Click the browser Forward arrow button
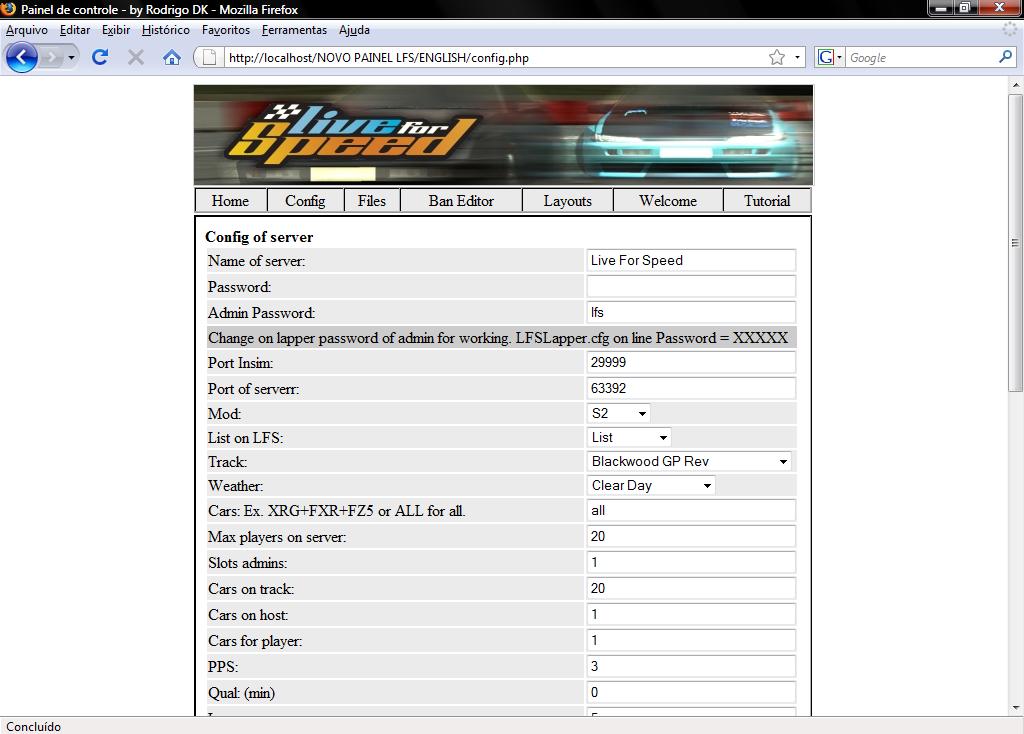Screen dimensions: 1024x734 [51, 57]
